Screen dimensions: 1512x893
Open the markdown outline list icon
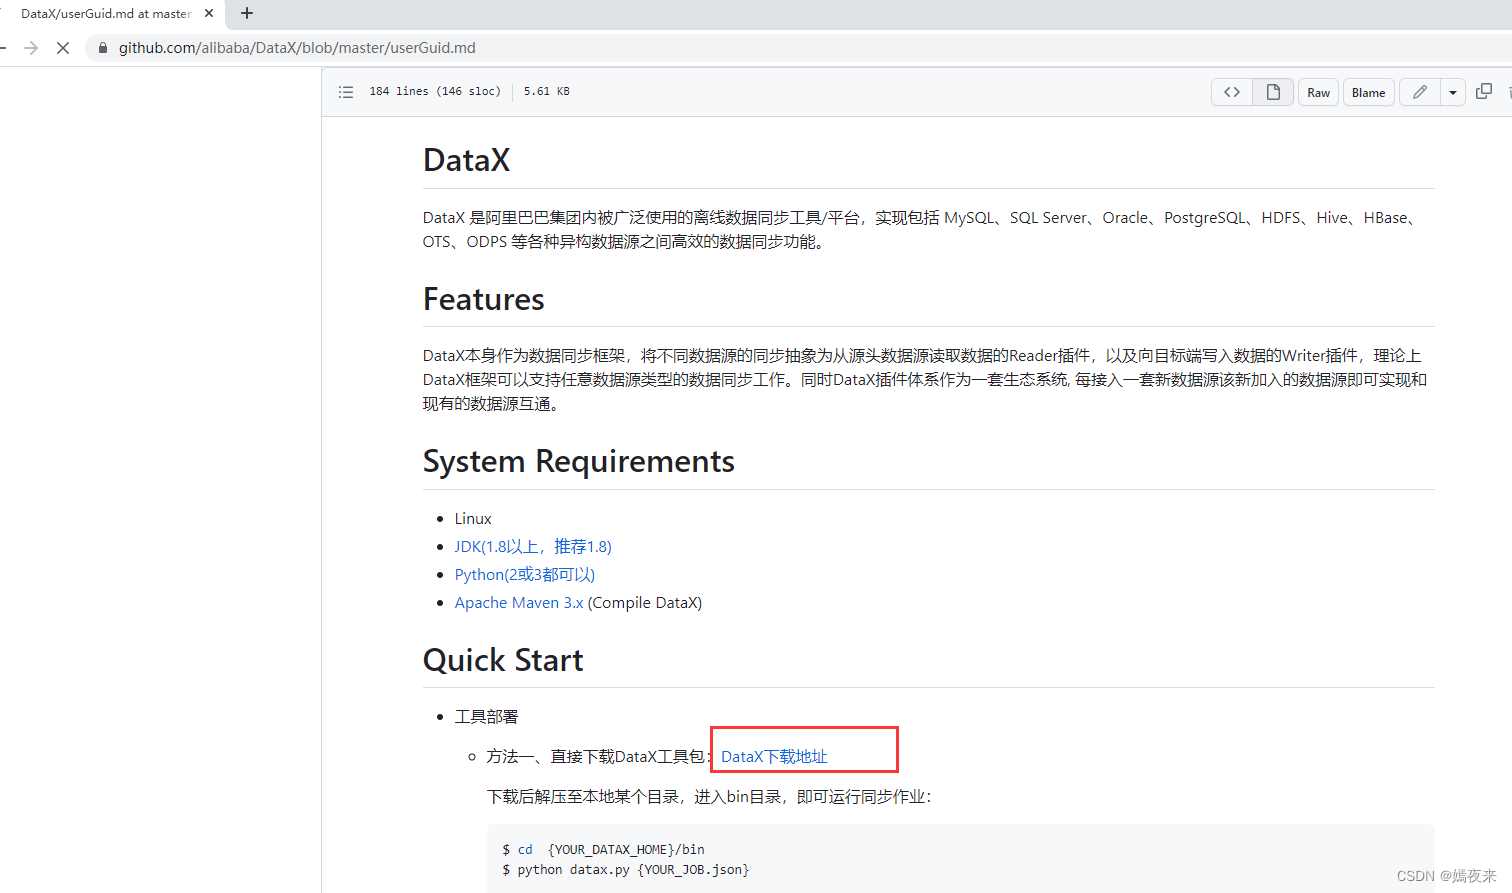pyautogui.click(x=346, y=92)
